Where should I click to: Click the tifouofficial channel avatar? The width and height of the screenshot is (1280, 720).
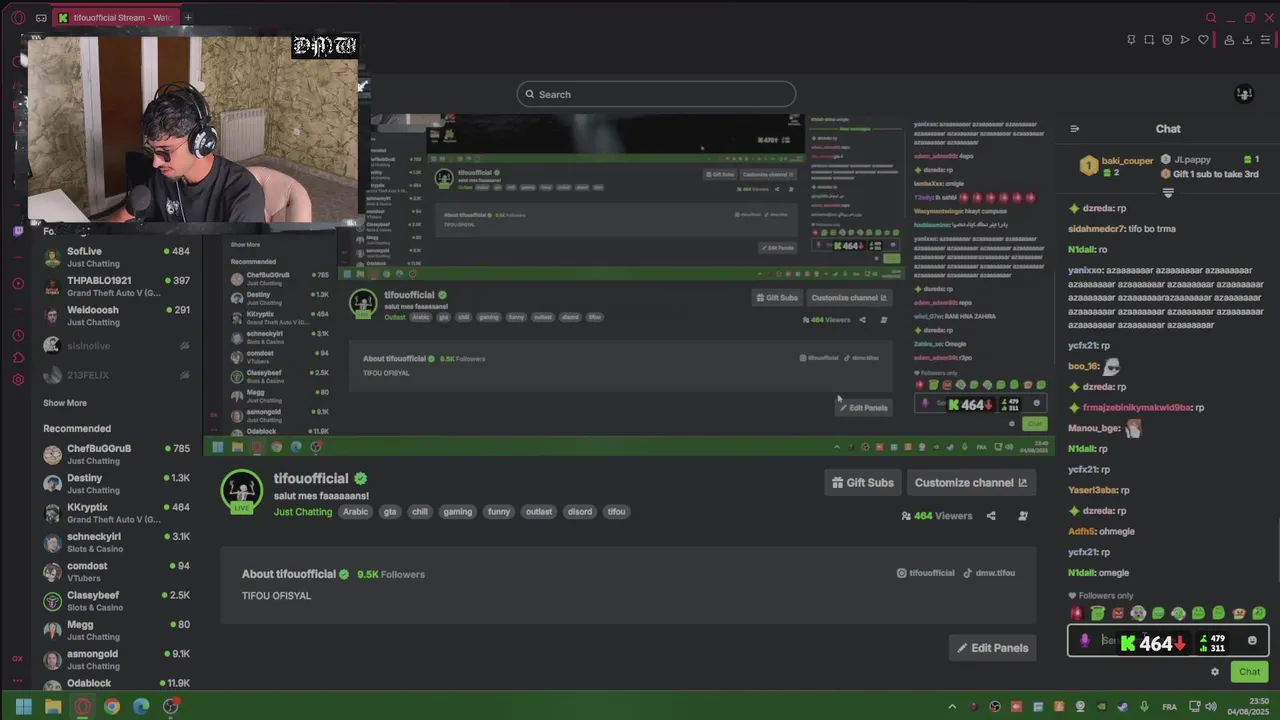pyautogui.click(x=241, y=489)
